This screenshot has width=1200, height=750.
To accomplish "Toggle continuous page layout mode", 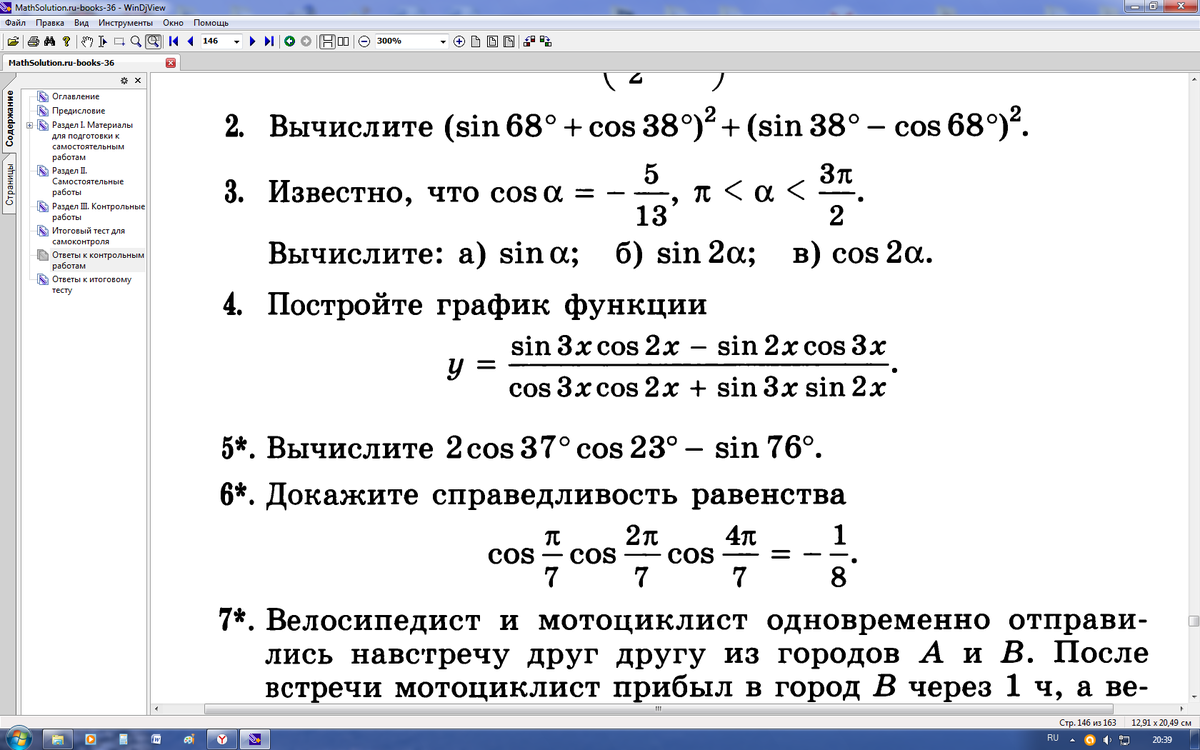I will coord(327,42).
